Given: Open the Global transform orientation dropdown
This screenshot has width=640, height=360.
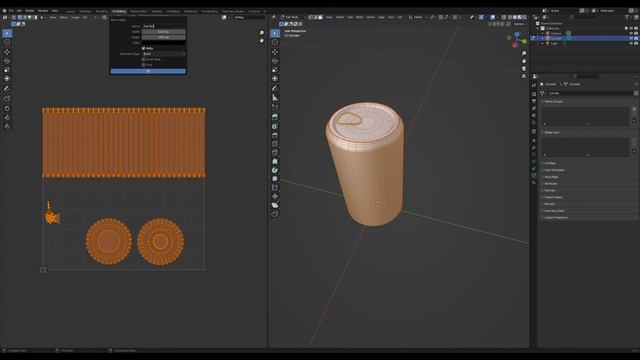Looking at the screenshot, I should pyautogui.click(x=417, y=17).
